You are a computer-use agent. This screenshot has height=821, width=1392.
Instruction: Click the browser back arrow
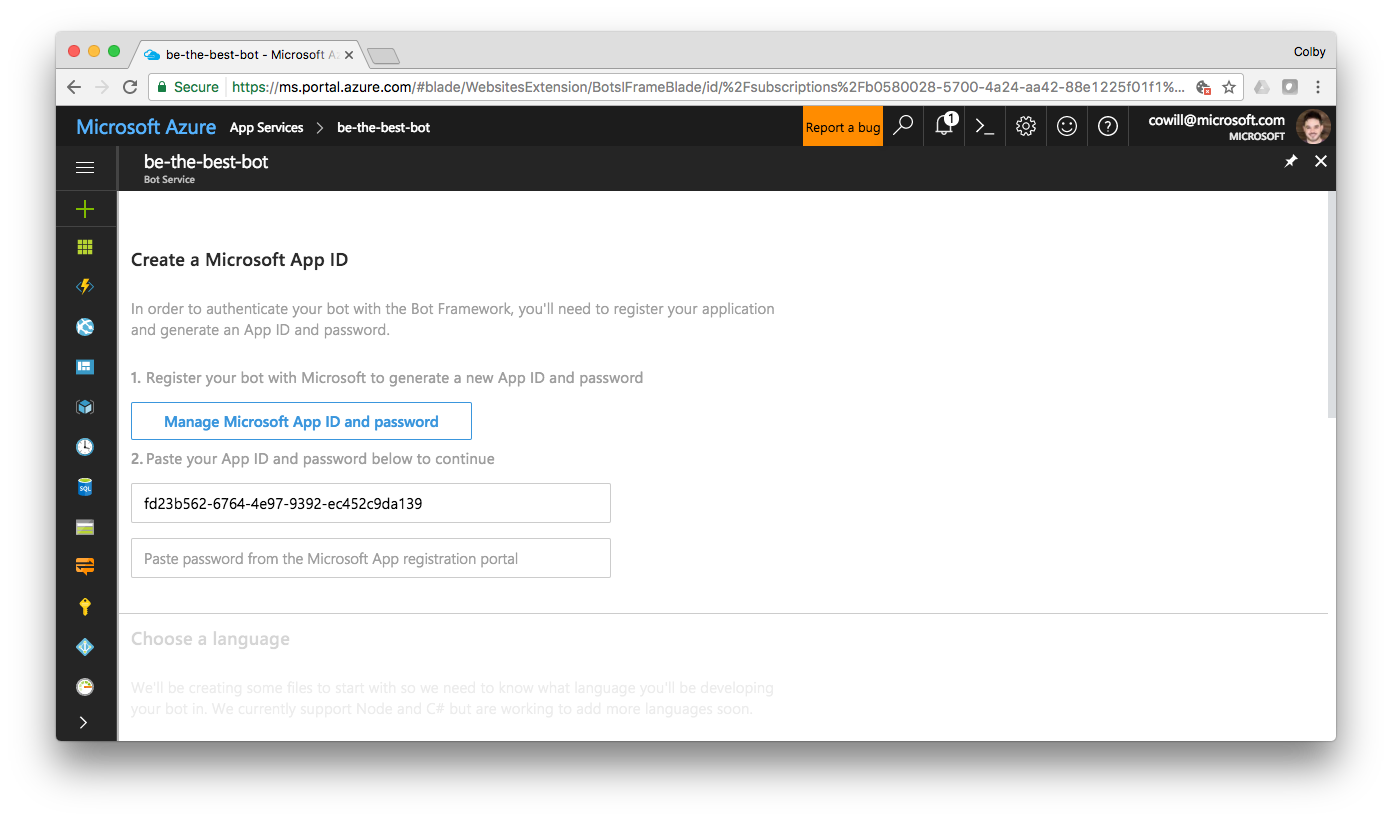tap(74, 87)
